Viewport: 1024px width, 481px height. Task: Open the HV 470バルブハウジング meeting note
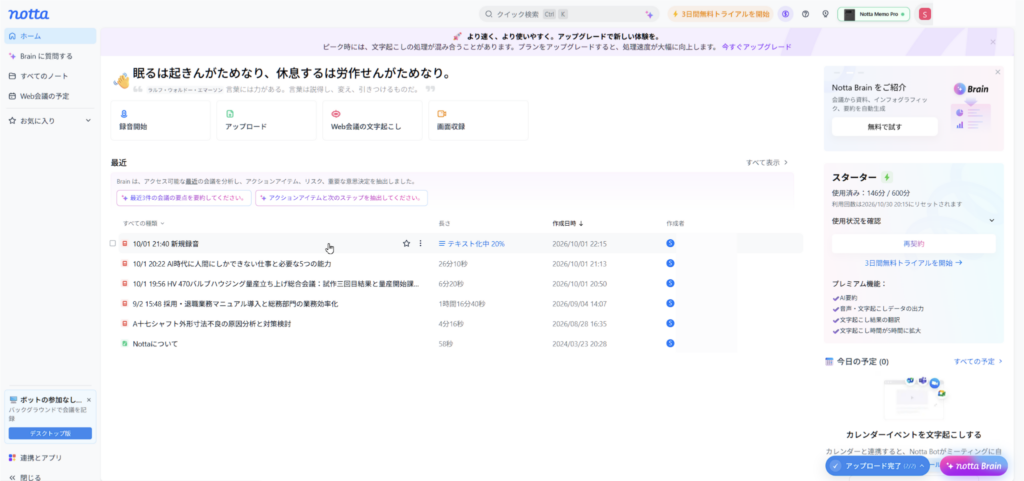276,284
